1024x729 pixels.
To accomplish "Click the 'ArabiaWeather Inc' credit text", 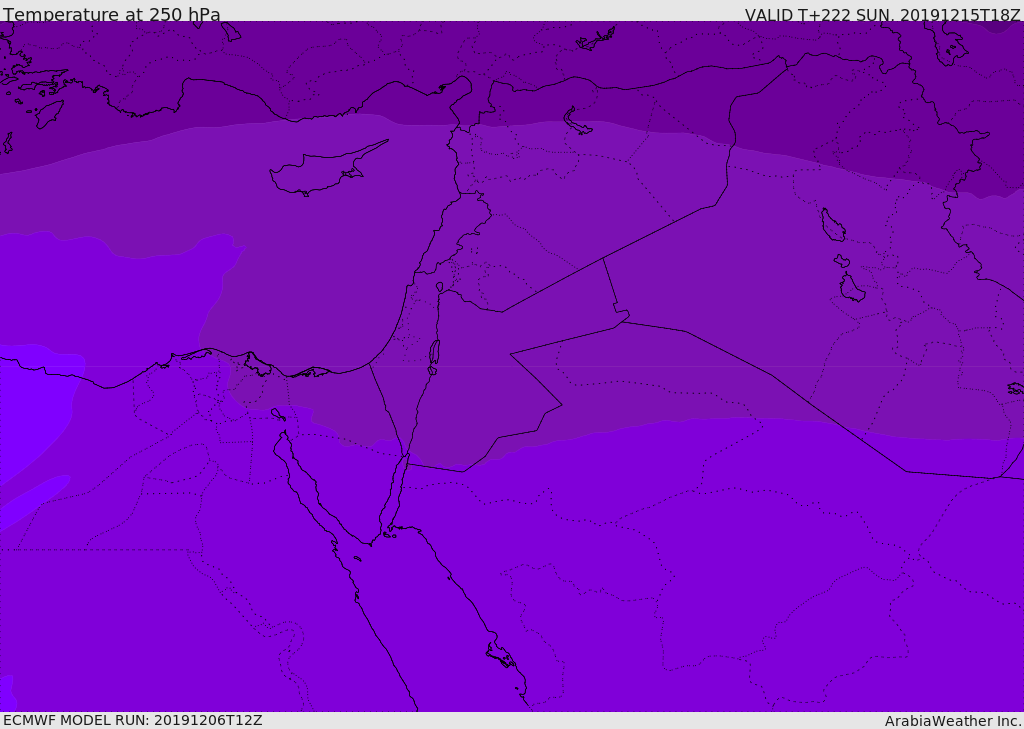I will 951,721.
